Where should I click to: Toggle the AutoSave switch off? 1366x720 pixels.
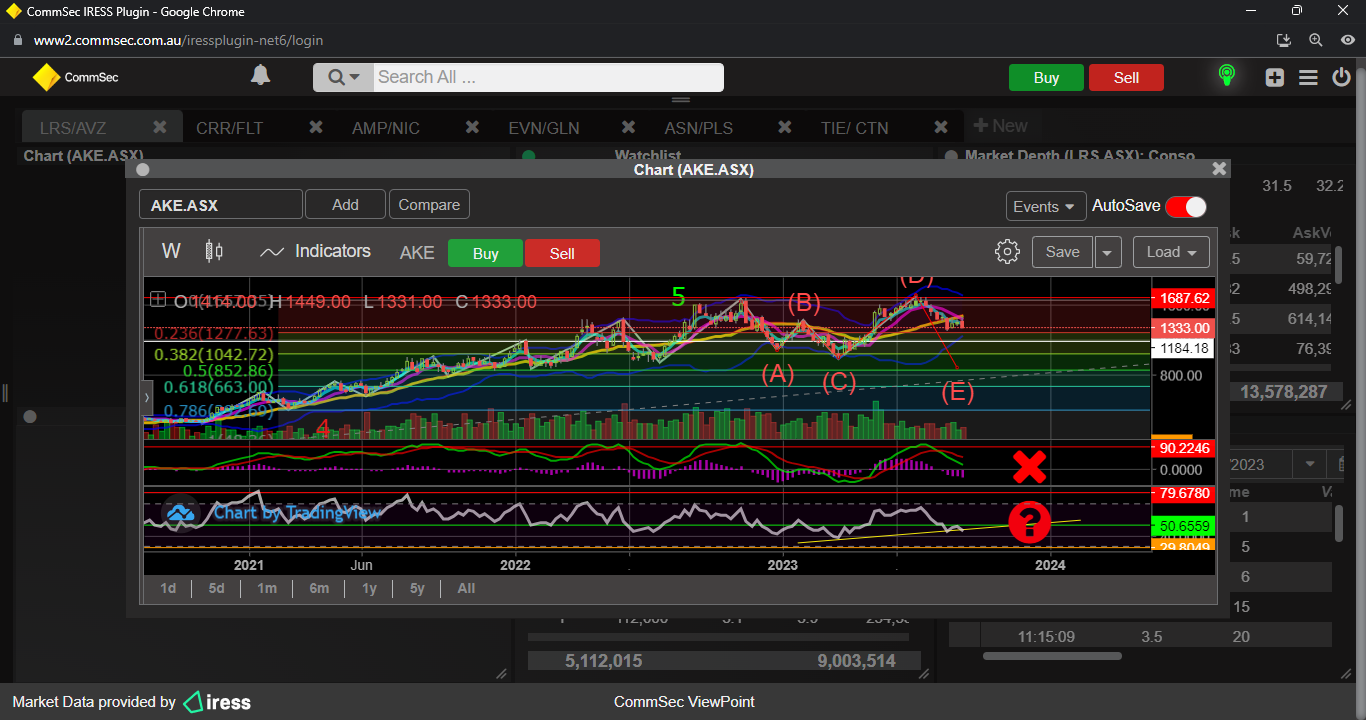click(1185, 206)
